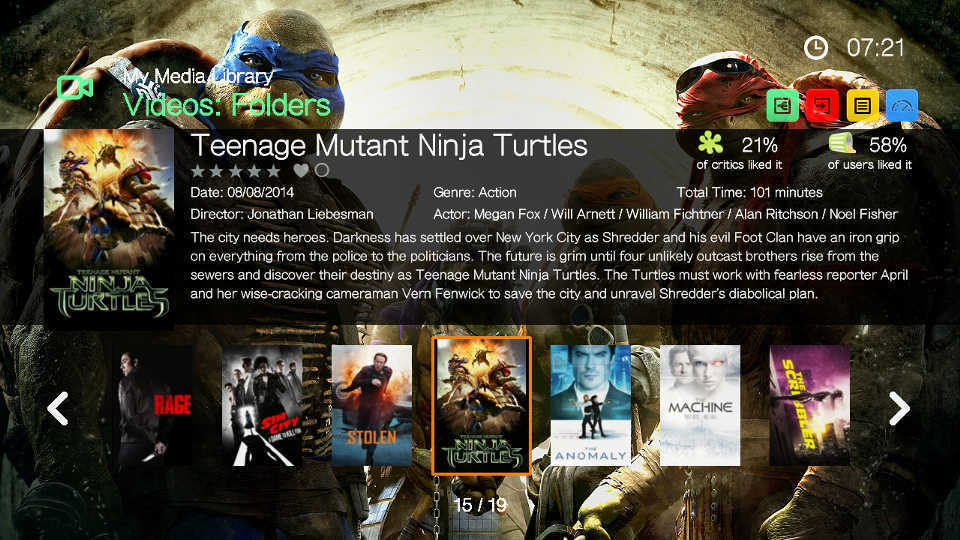Select the Rage movie poster
Viewport: 960px width, 540px height.
point(153,405)
